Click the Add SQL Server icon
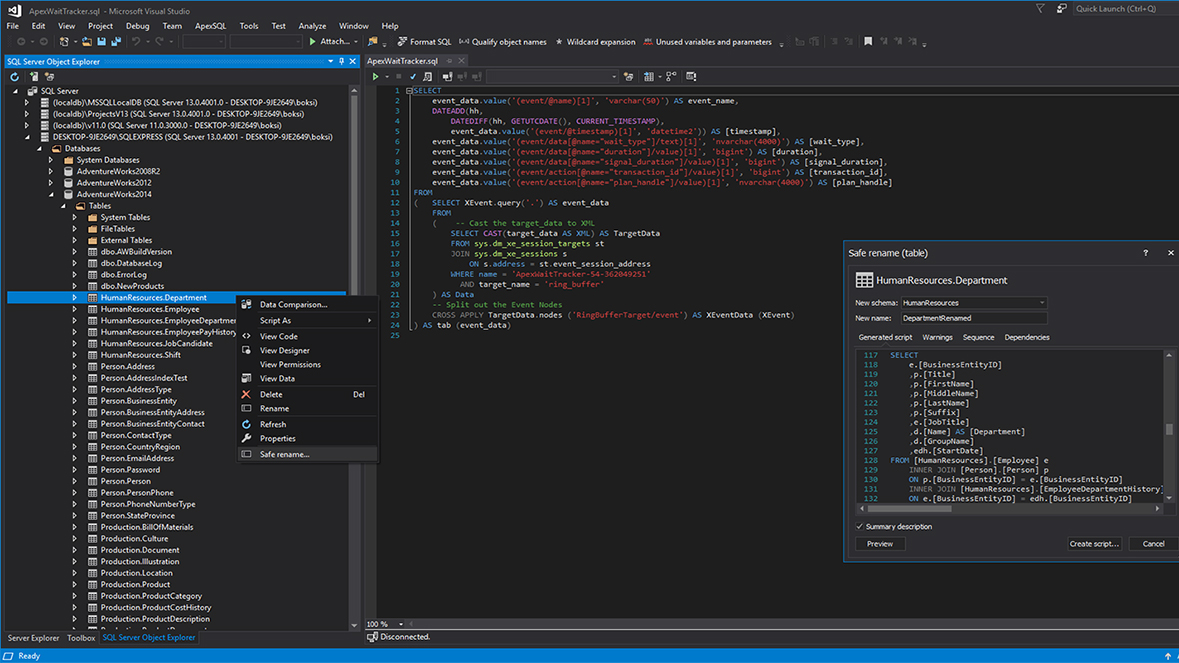 click(33, 77)
